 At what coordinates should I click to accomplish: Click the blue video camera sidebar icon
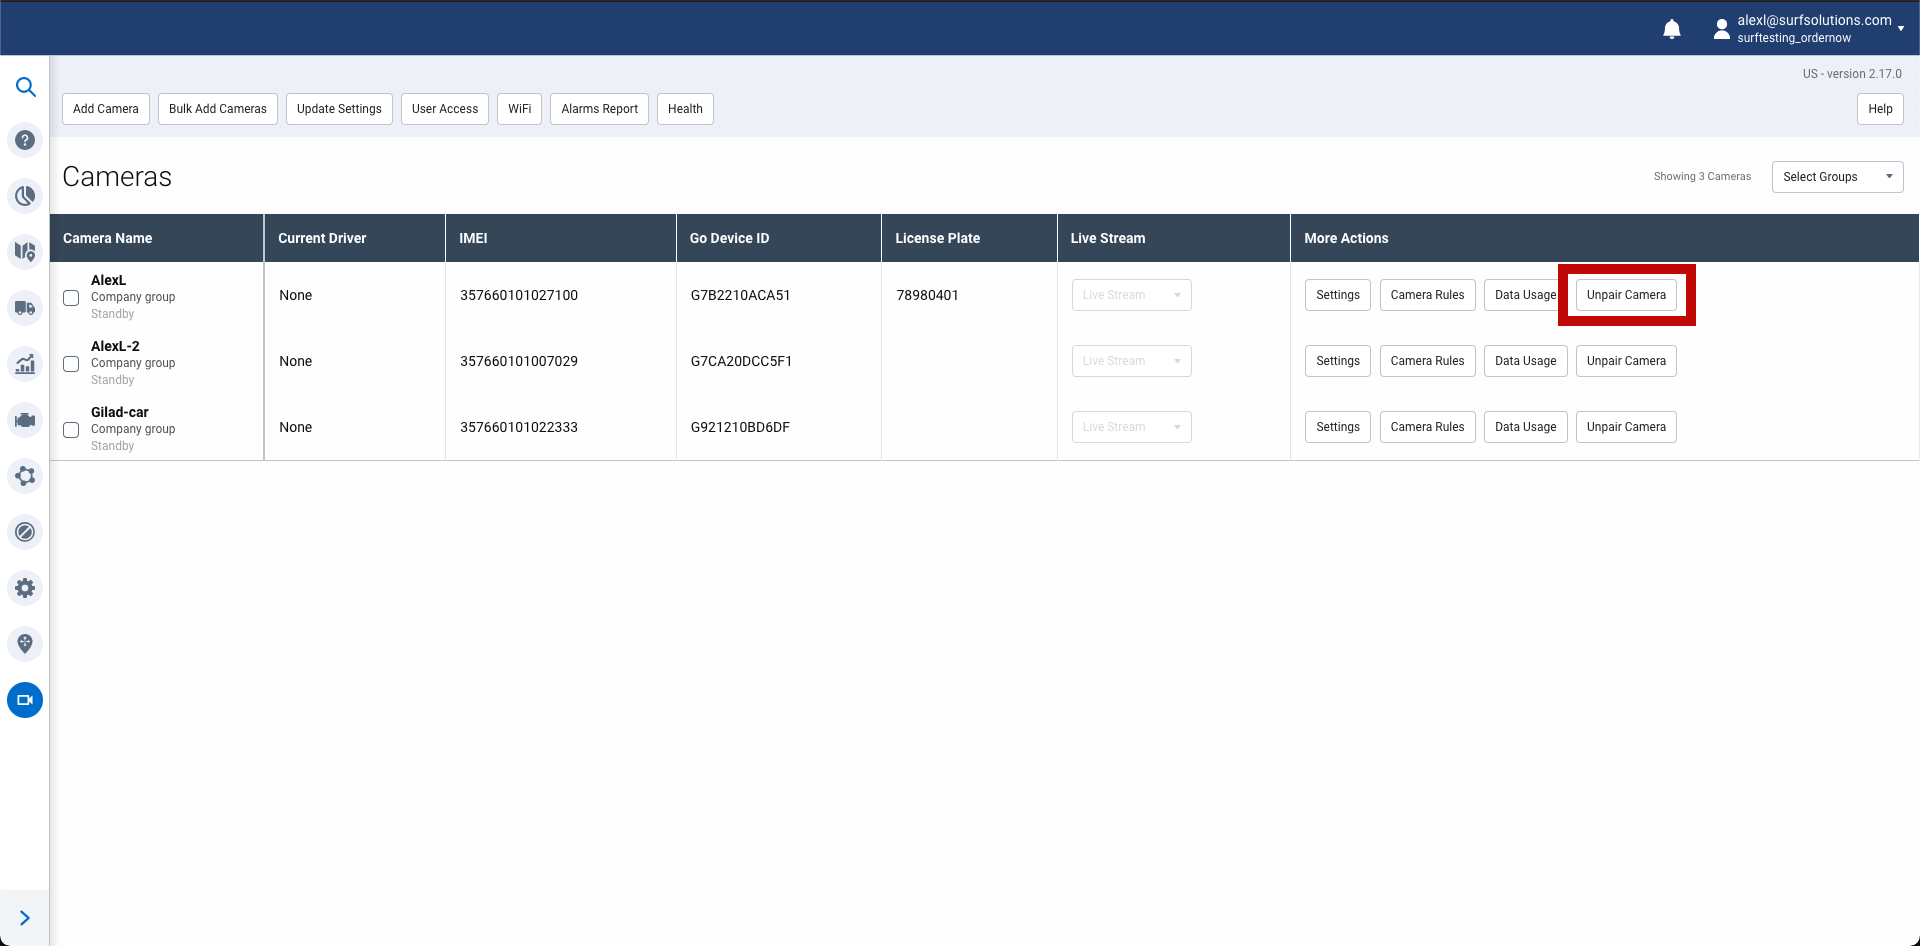(x=25, y=700)
